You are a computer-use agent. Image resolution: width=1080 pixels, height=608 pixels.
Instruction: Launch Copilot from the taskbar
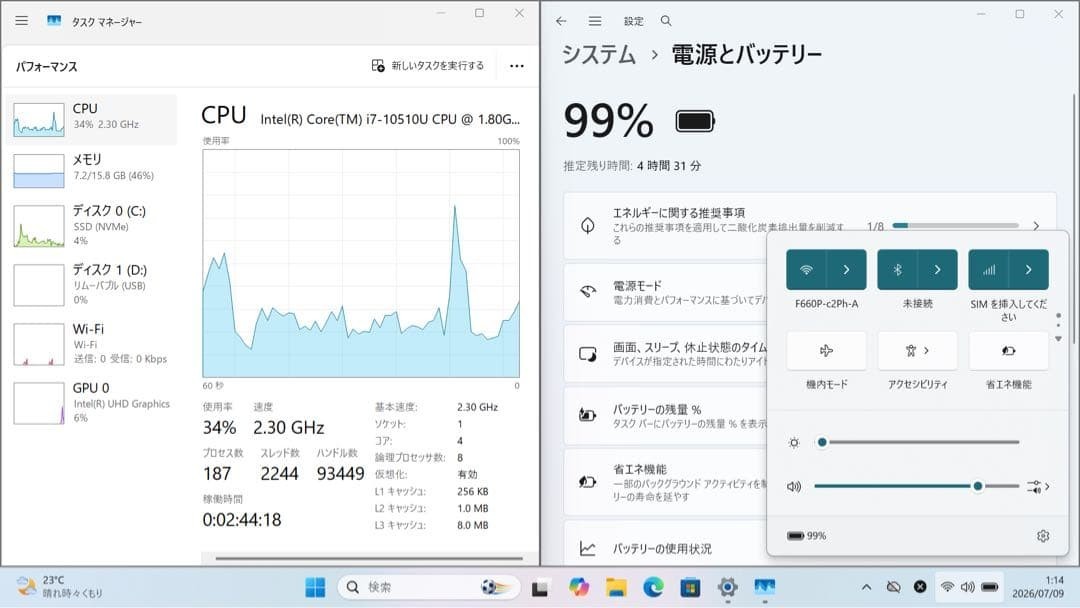pyautogui.click(x=579, y=587)
